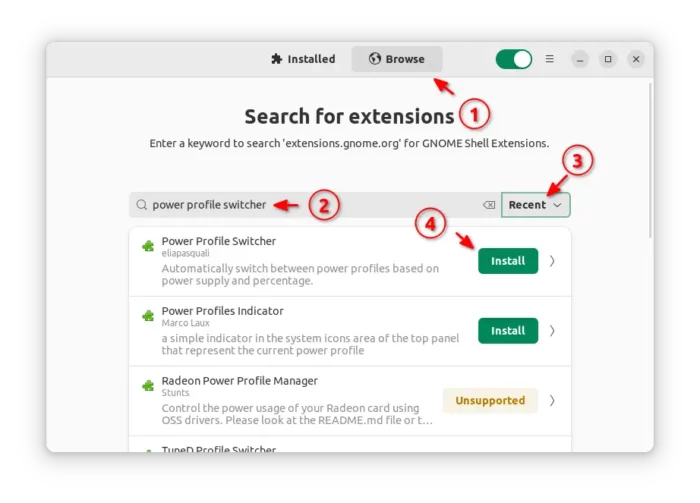
Task: Install the Power Profile Switcher extension
Action: [x=508, y=261]
